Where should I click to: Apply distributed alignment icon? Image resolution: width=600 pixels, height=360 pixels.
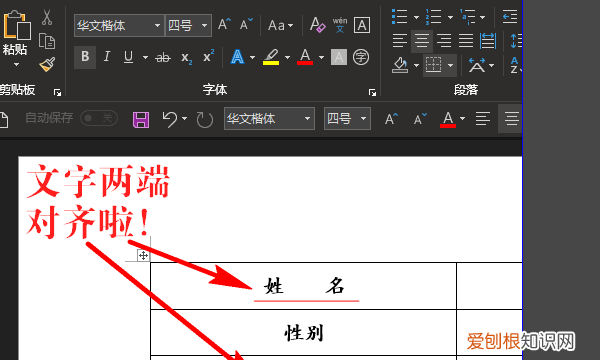click(x=488, y=41)
